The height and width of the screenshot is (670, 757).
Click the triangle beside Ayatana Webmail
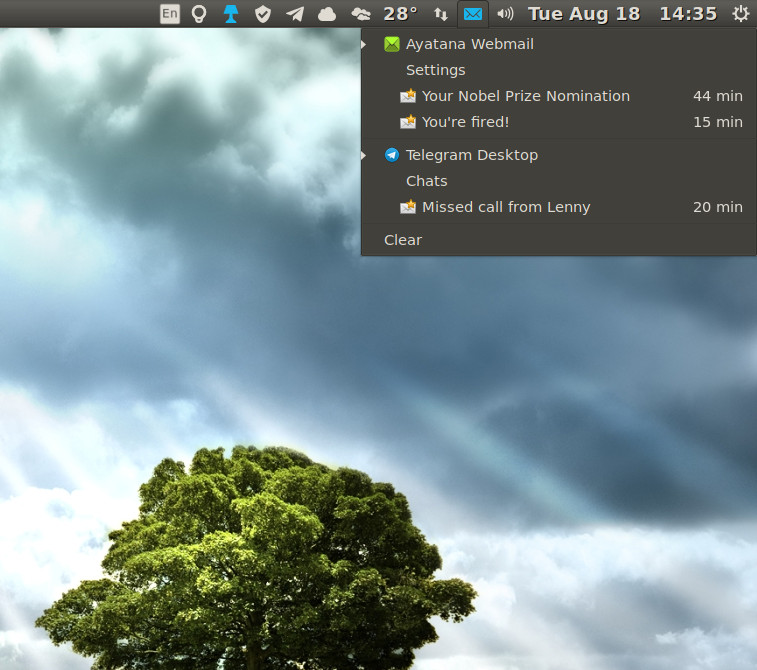[364, 44]
